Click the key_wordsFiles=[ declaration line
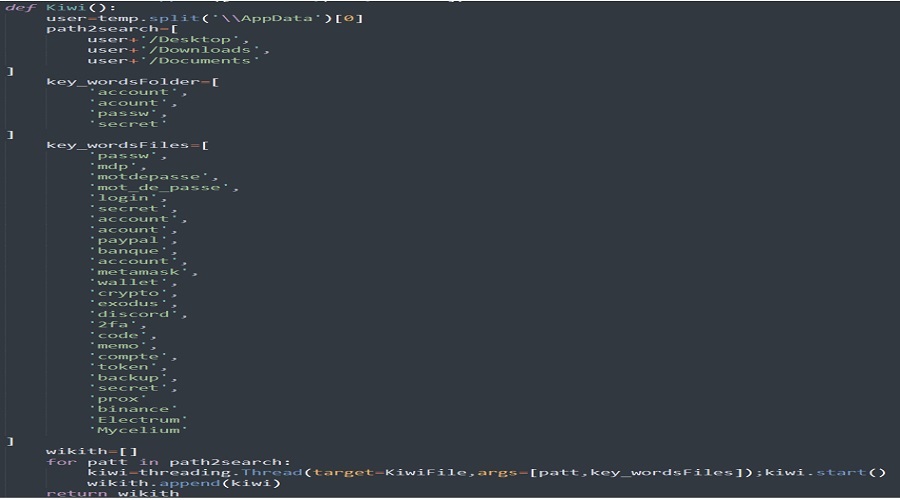 coord(127,145)
